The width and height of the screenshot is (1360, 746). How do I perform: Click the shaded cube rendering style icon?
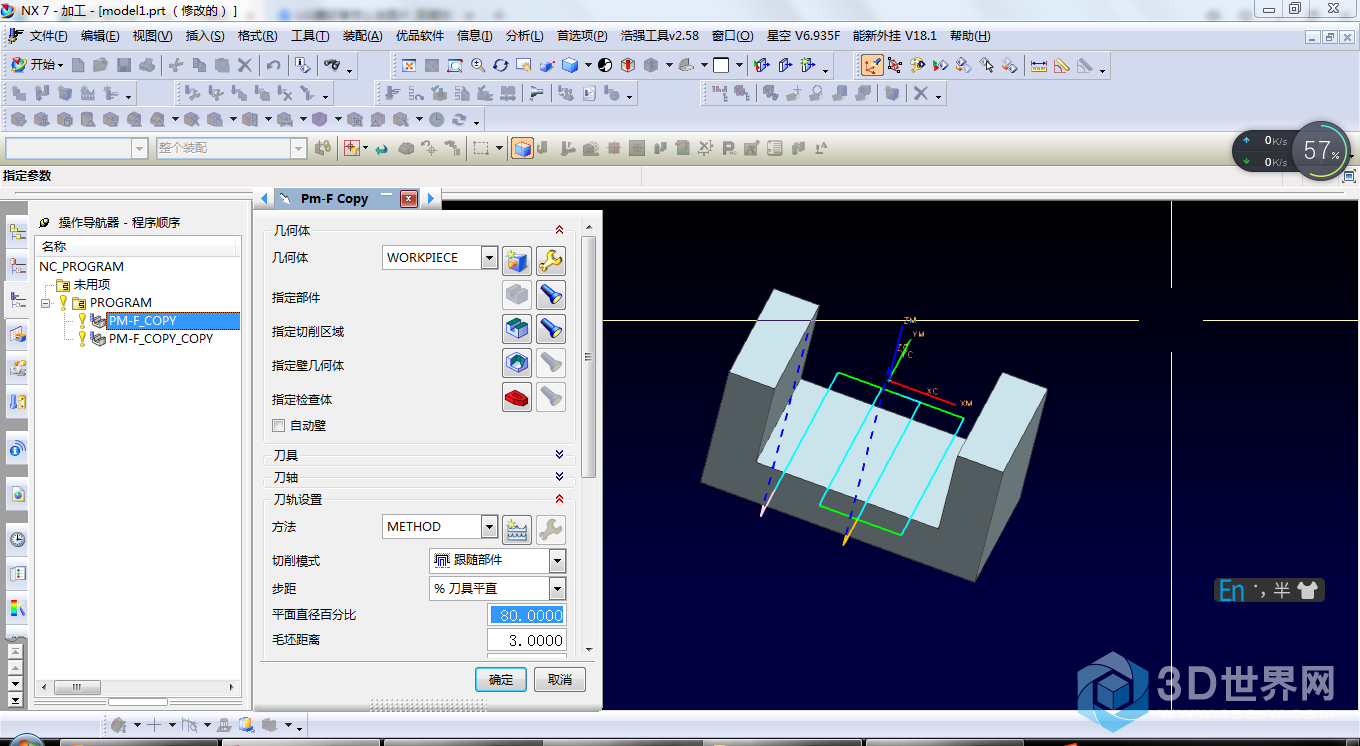[x=570, y=65]
